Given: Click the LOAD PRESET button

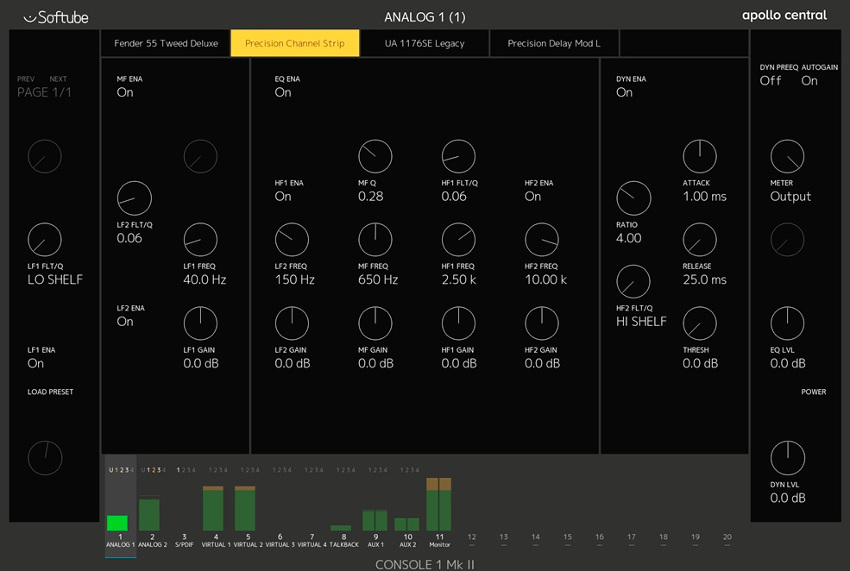Looking at the screenshot, I should (x=50, y=392).
